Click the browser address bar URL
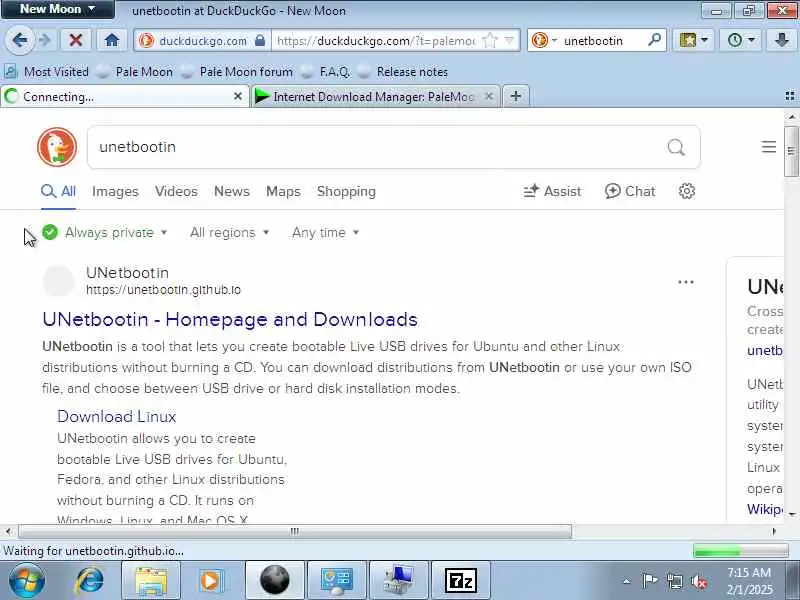Screen dimensions: 800x600 coord(376,40)
